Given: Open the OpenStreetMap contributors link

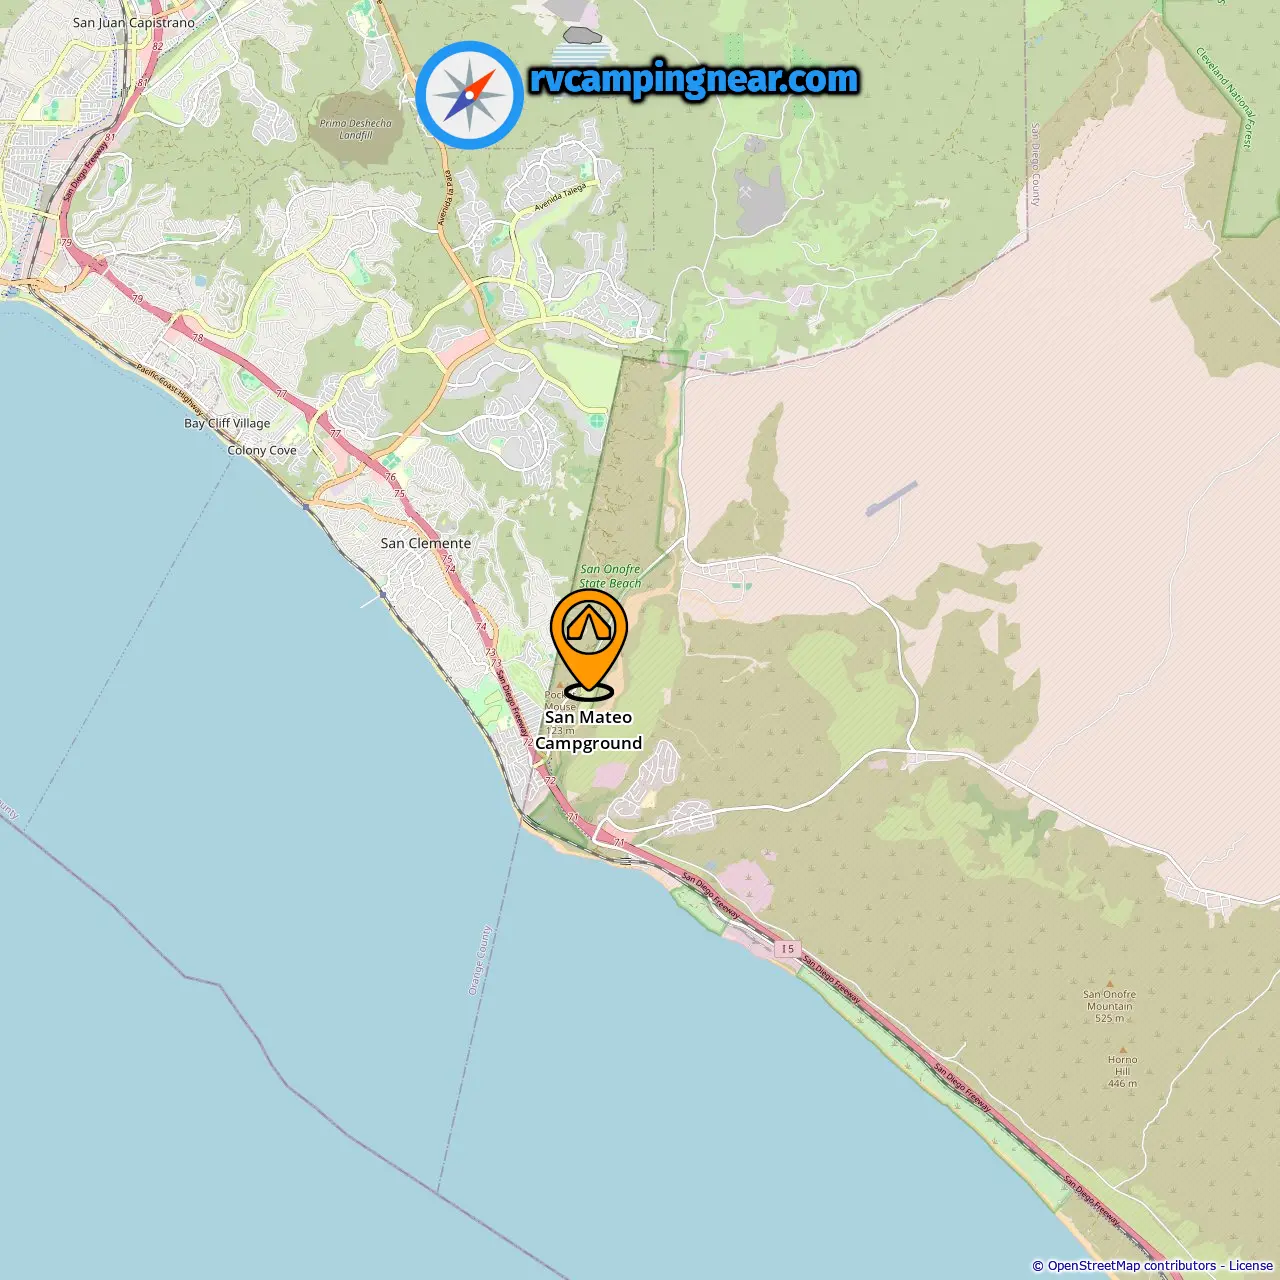Looking at the screenshot, I should (x=1131, y=1266).
